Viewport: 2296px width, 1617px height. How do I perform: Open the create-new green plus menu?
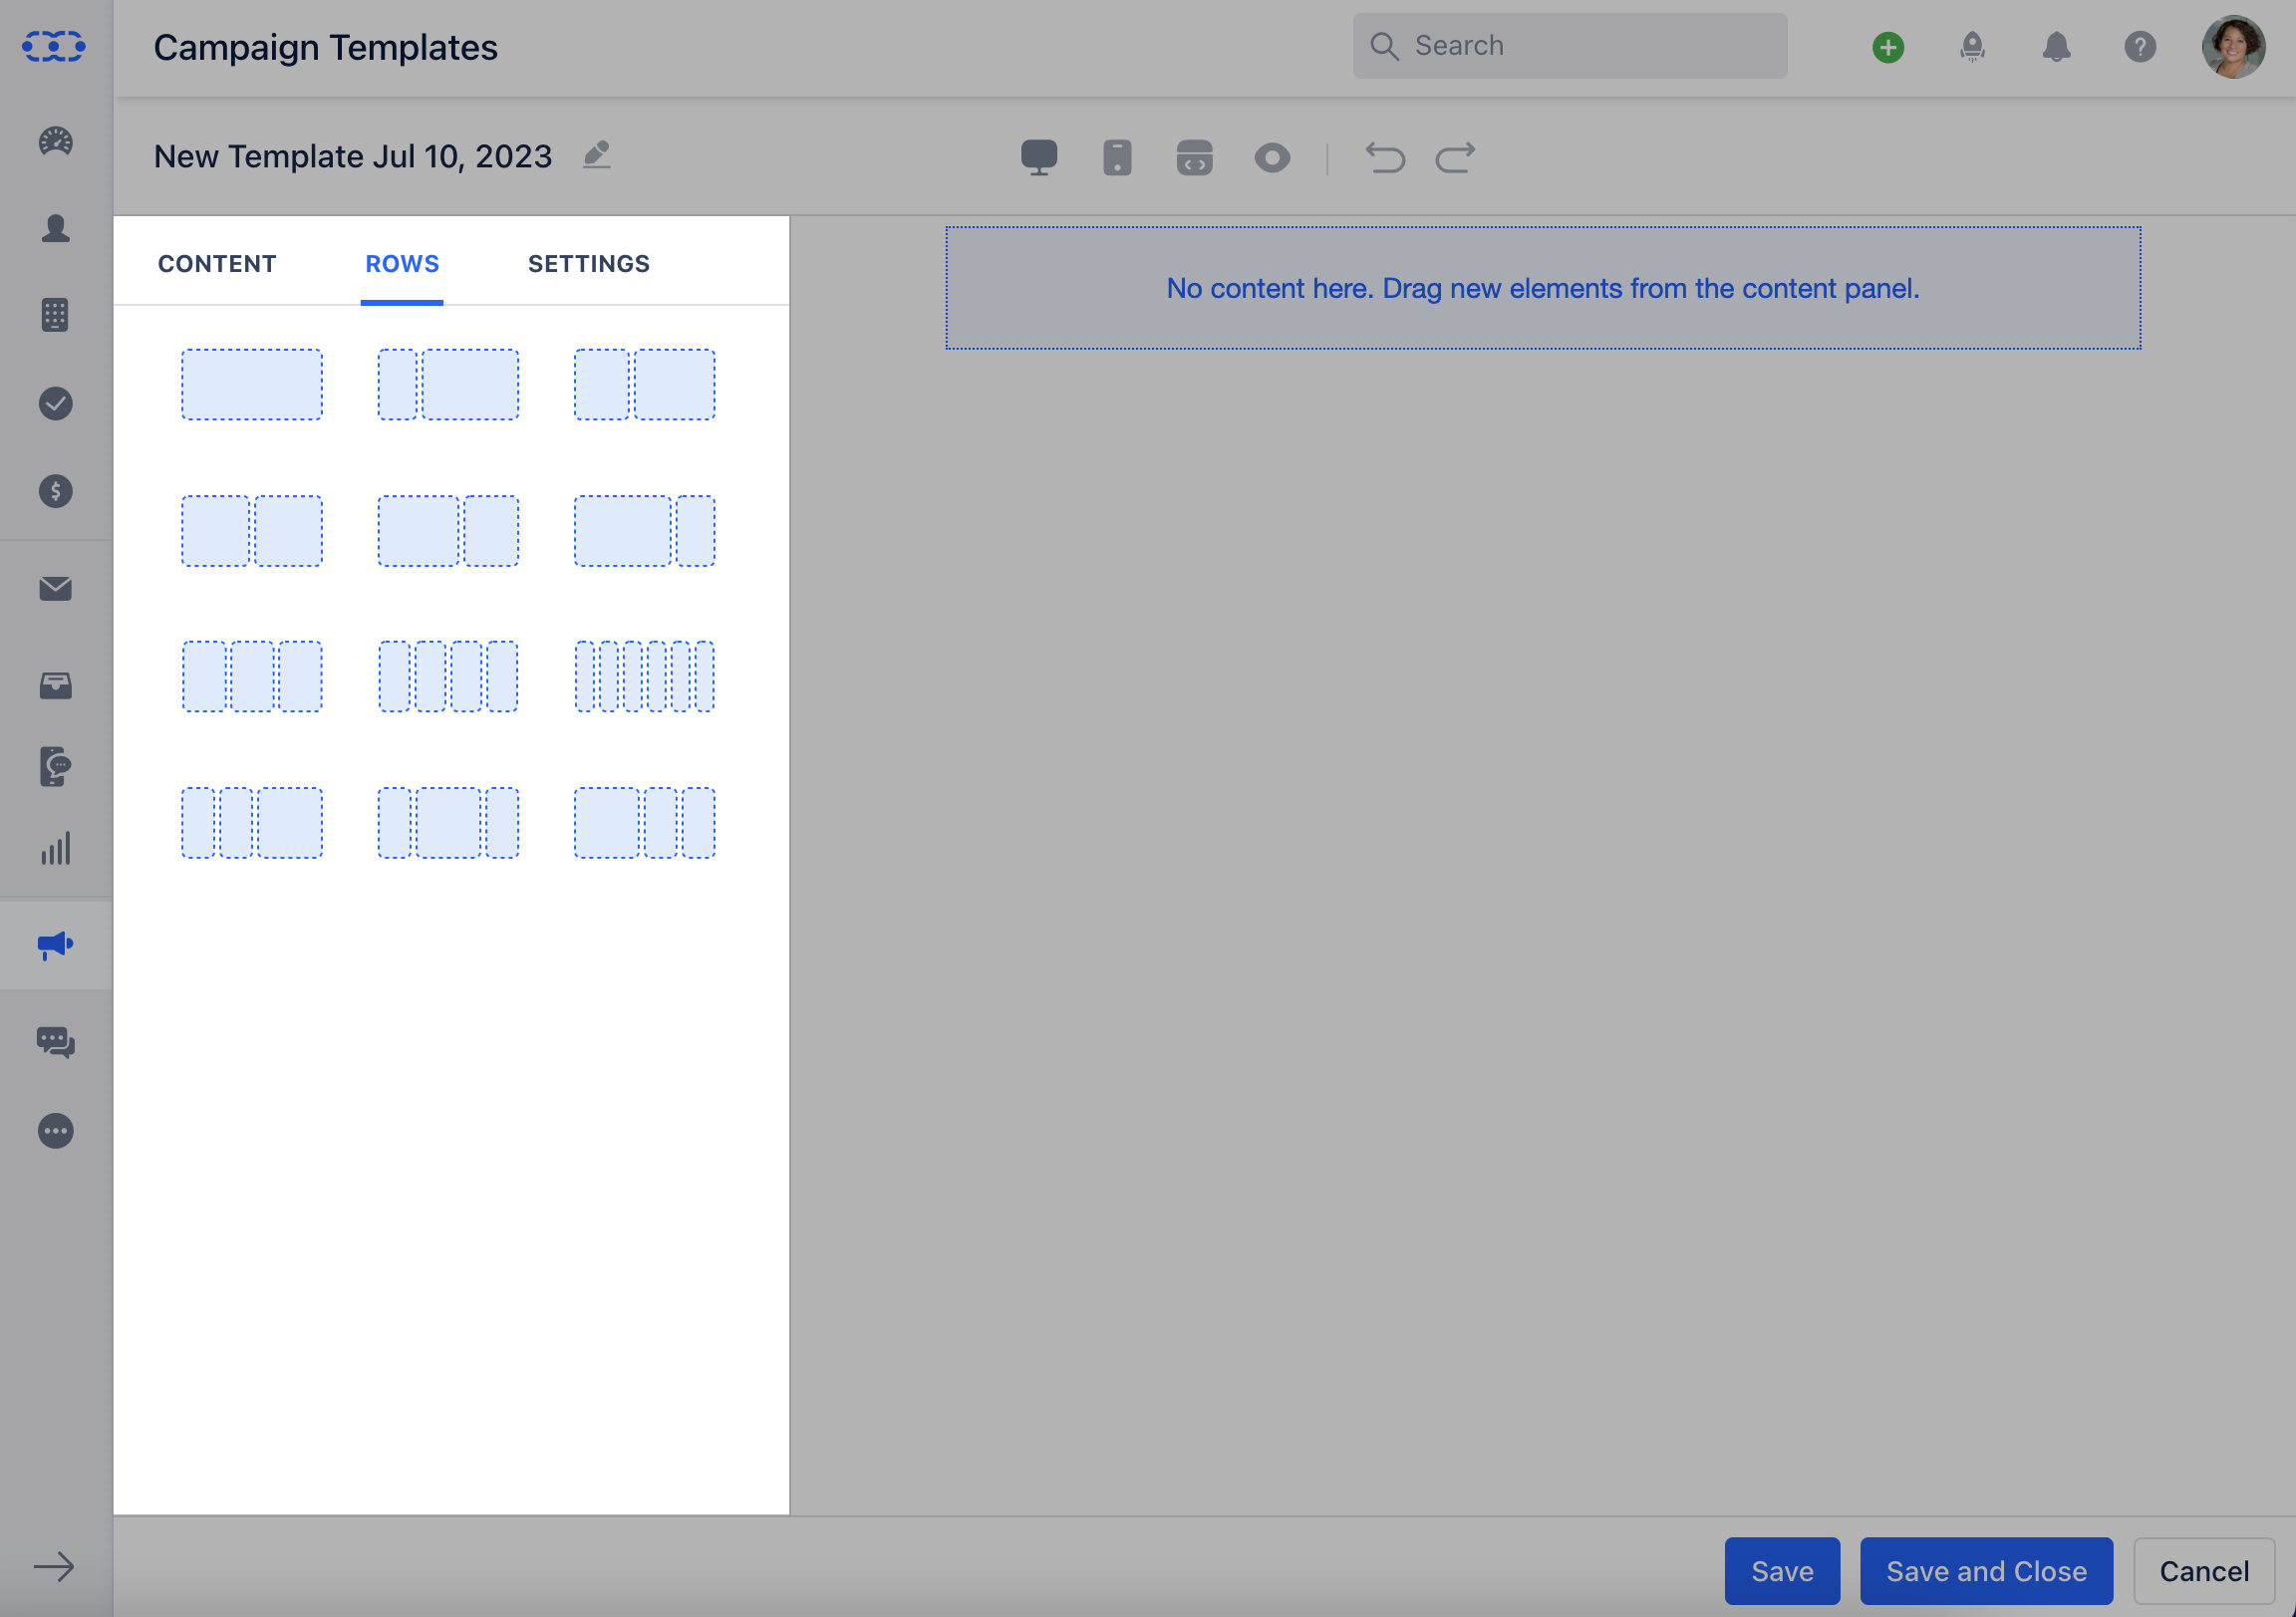point(1888,46)
